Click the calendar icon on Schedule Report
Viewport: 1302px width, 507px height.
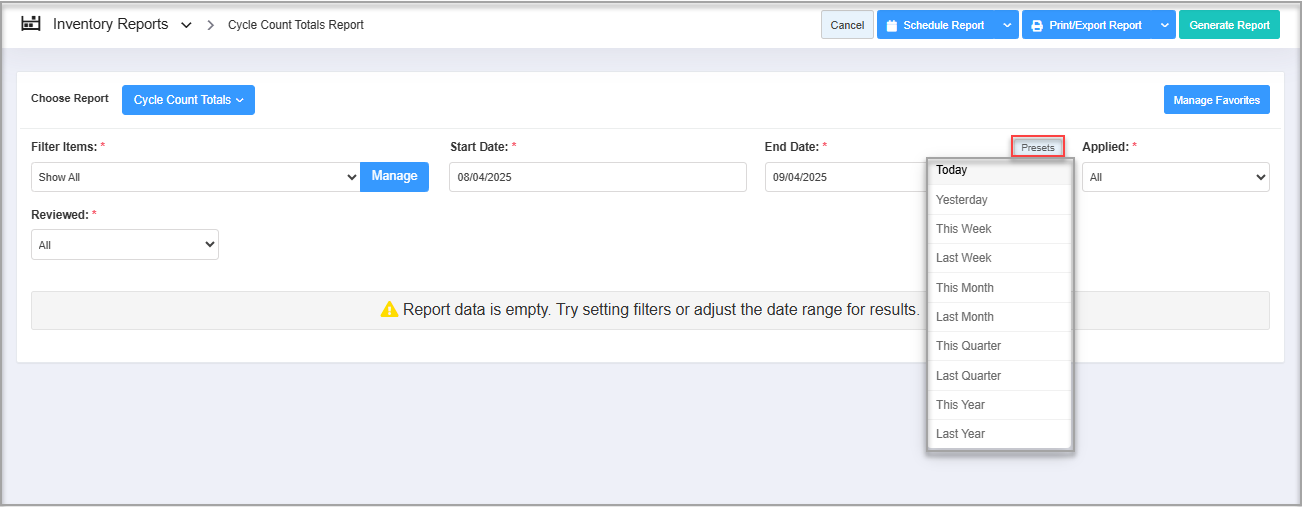point(892,26)
